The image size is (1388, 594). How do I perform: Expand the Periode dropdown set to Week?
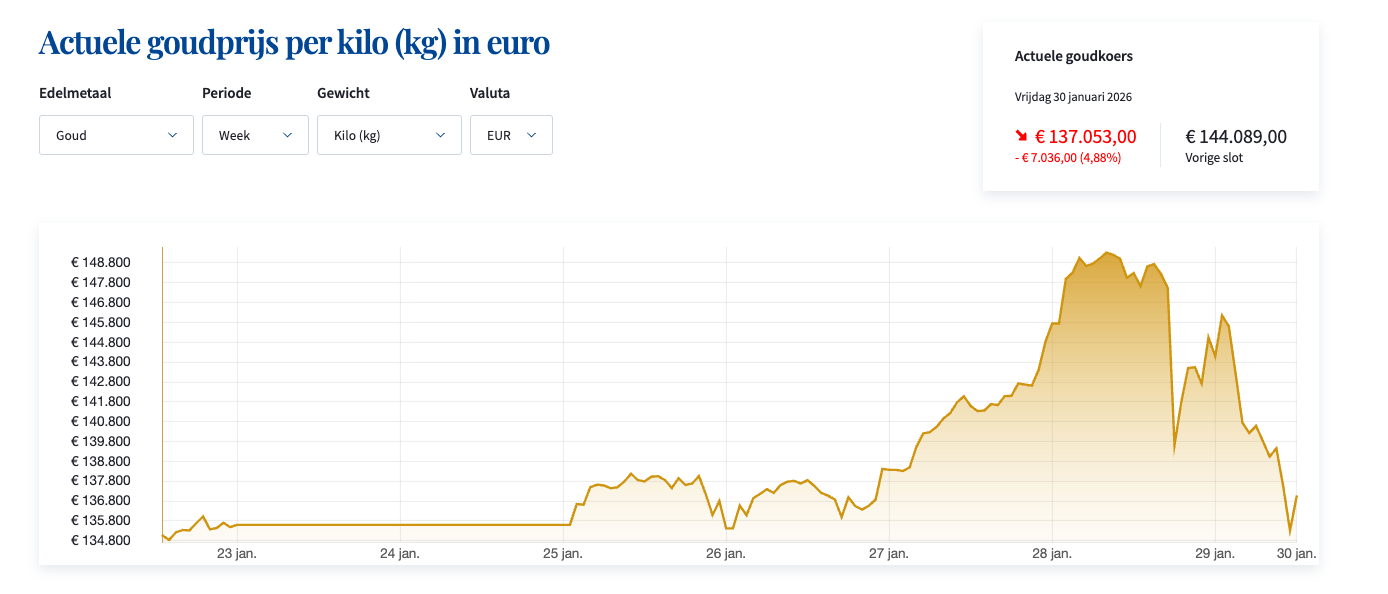(255, 135)
